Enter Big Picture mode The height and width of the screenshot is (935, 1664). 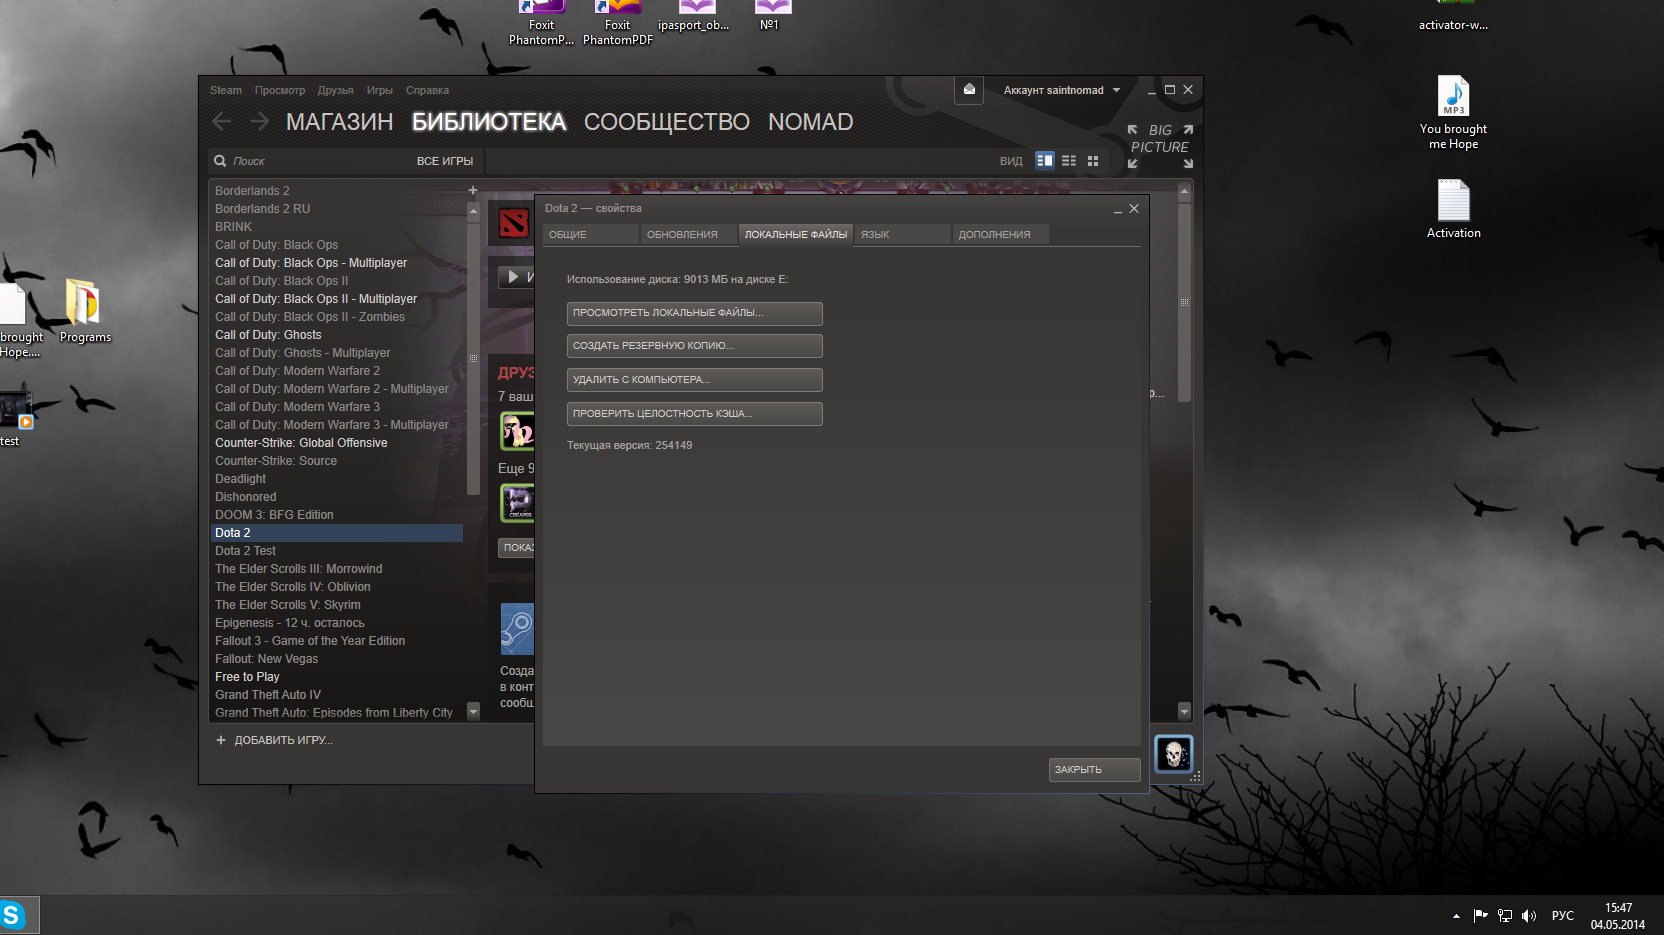[1160, 146]
